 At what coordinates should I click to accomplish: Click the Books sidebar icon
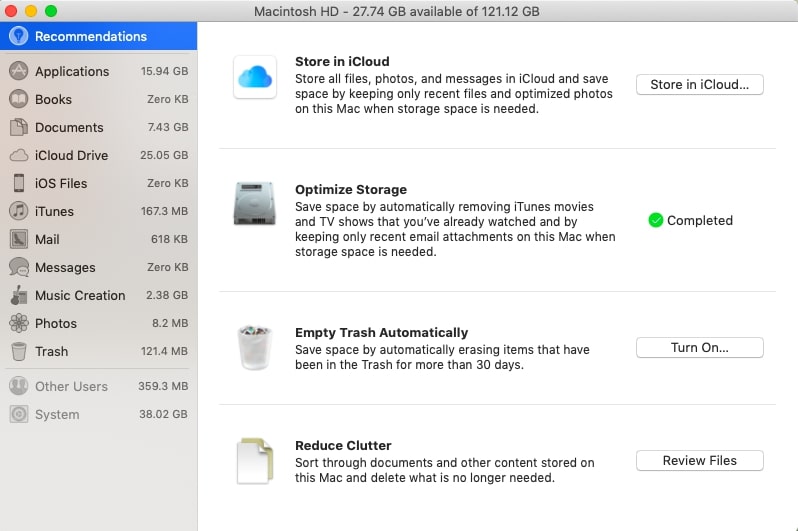click(19, 99)
